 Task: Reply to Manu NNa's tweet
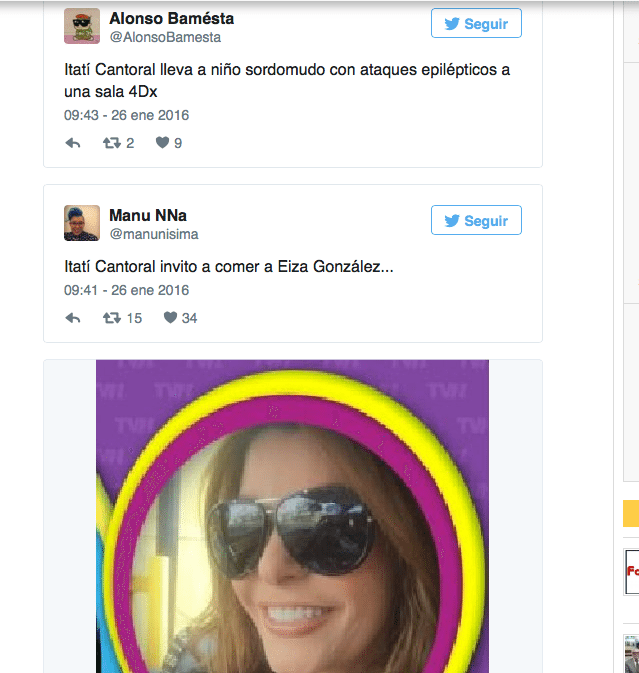click(x=72, y=318)
